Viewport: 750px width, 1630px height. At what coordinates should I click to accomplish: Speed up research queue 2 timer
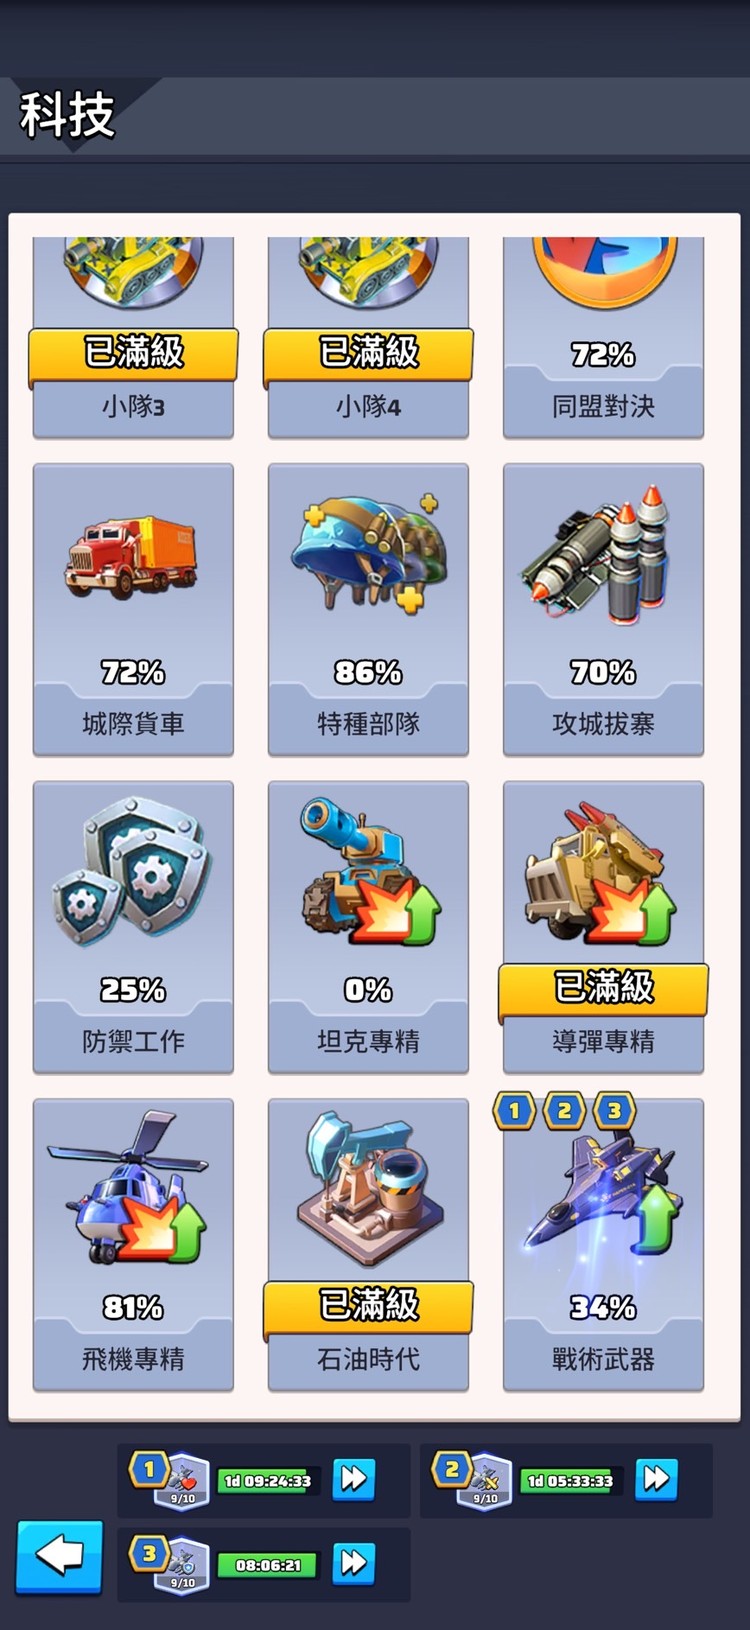(x=656, y=1479)
